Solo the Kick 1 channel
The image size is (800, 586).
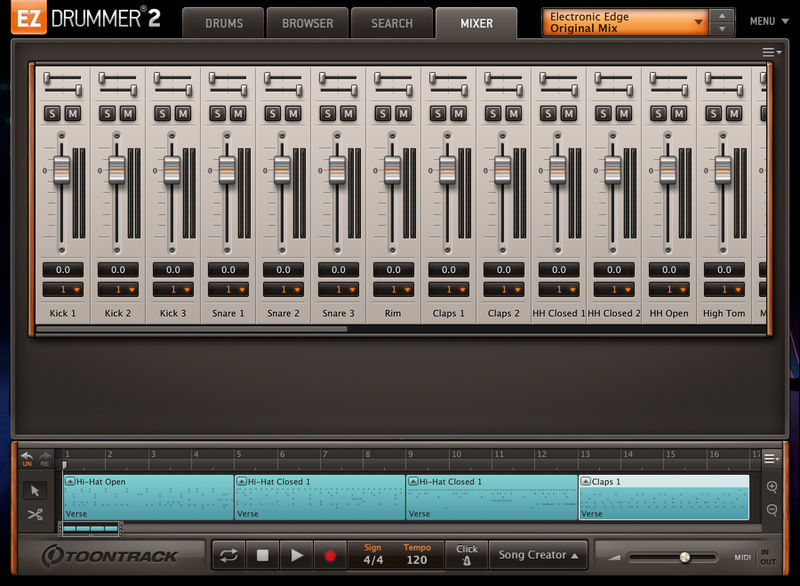pyautogui.click(x=52, y=114)
